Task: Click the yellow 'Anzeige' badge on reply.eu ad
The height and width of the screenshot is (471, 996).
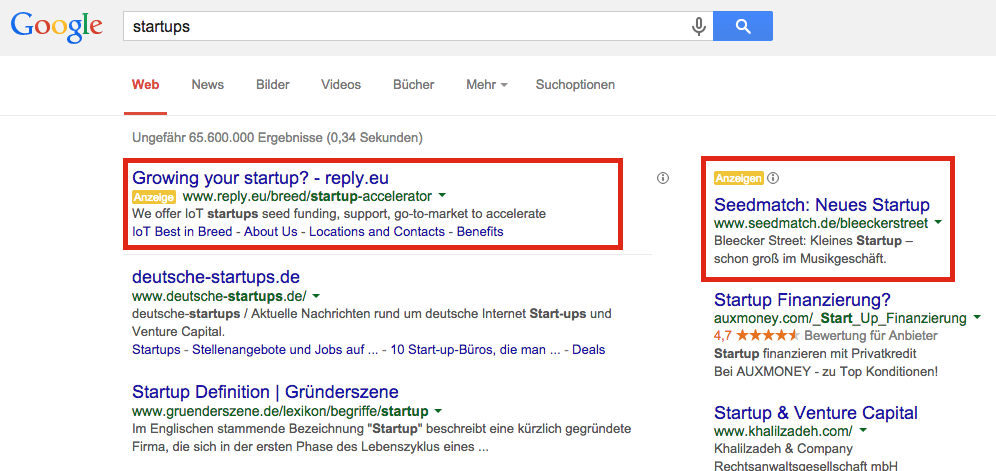Action: click(x=154, y=196)
